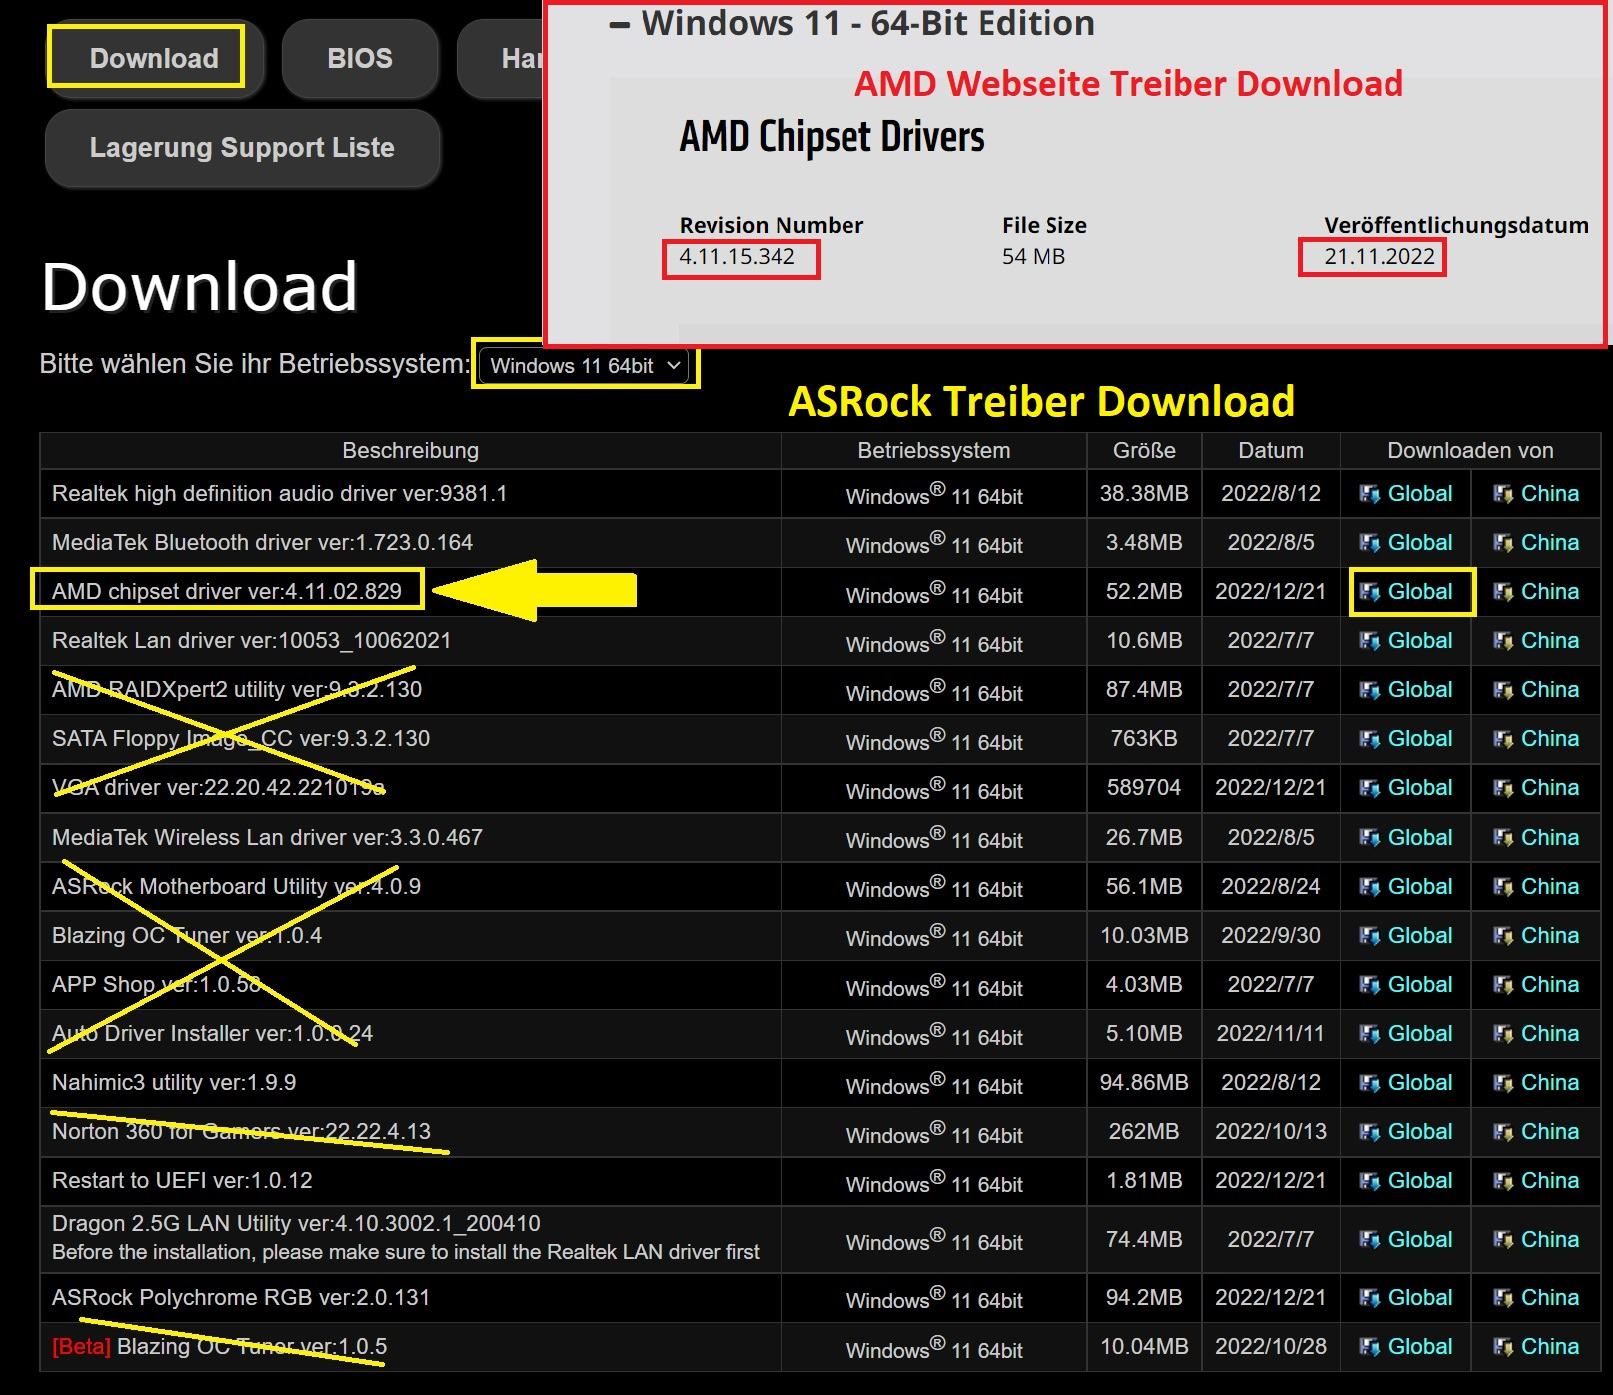1613x1395 pixels.
Task: Open the Lagerung Support Liste tab
Action: (242, 148)
